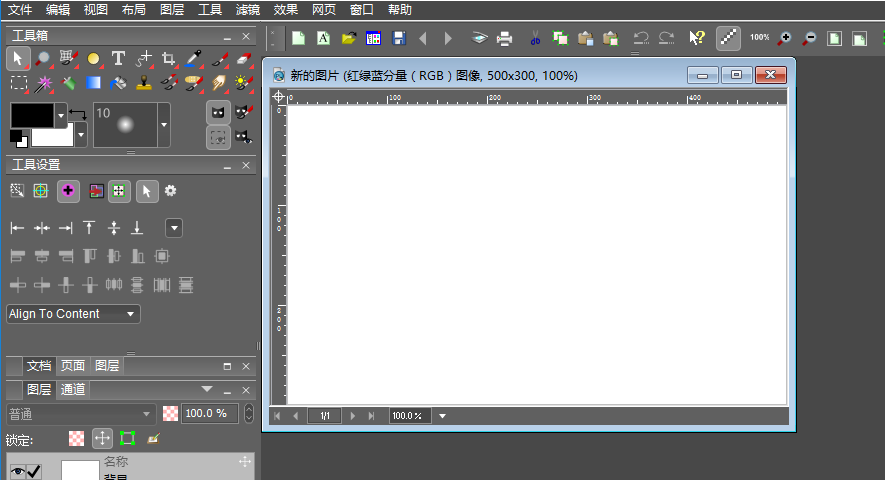This screenshot has height=480, width=885.
Task: Go to last page in document footer
Action: coord(371,416)
